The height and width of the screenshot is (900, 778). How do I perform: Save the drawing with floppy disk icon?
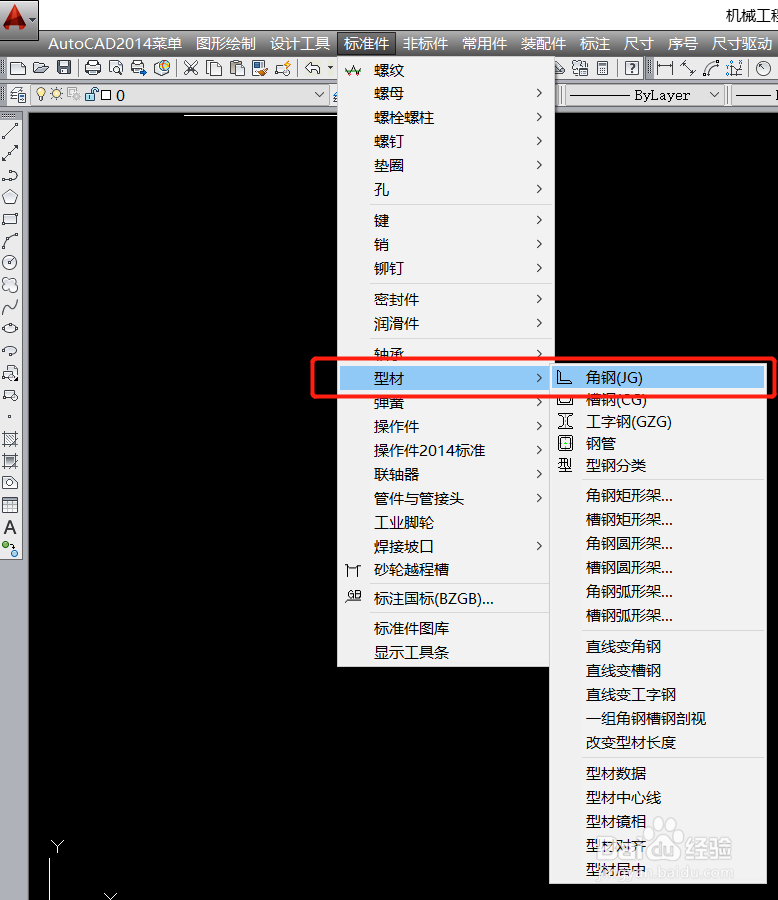[x=64, y=68]
